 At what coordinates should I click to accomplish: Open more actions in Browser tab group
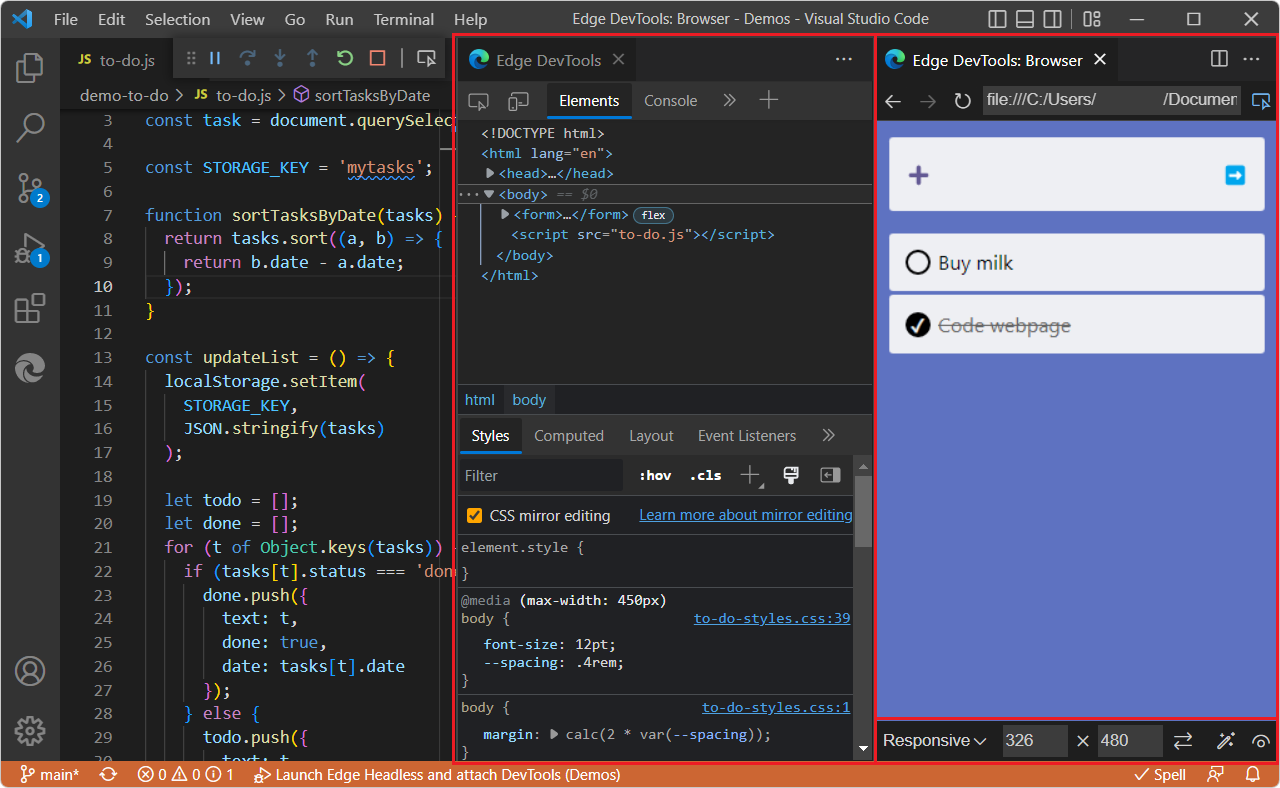coord(1251,59)
